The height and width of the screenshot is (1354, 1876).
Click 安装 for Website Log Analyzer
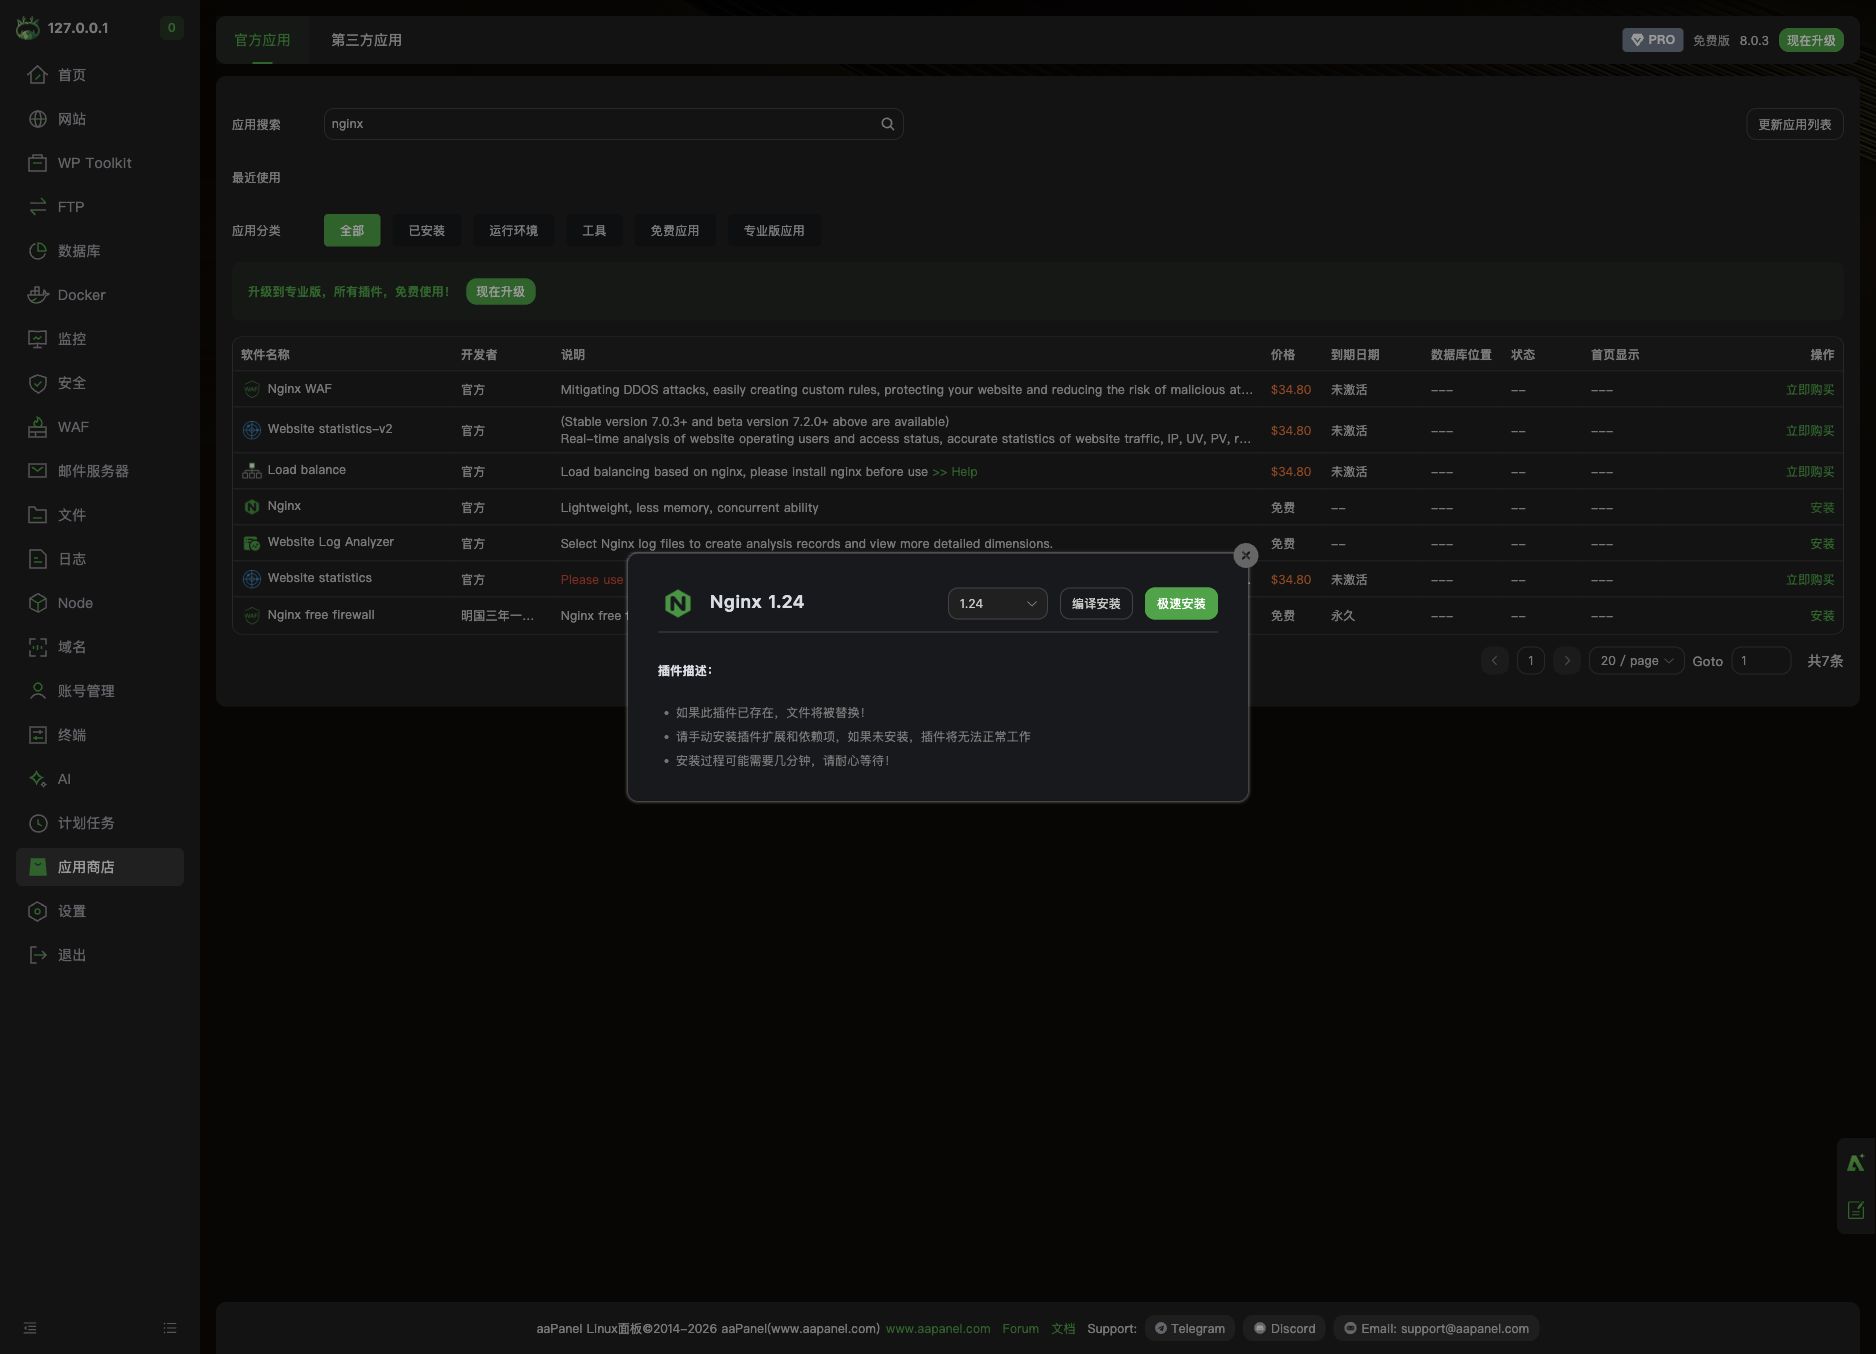[1822, 544]
